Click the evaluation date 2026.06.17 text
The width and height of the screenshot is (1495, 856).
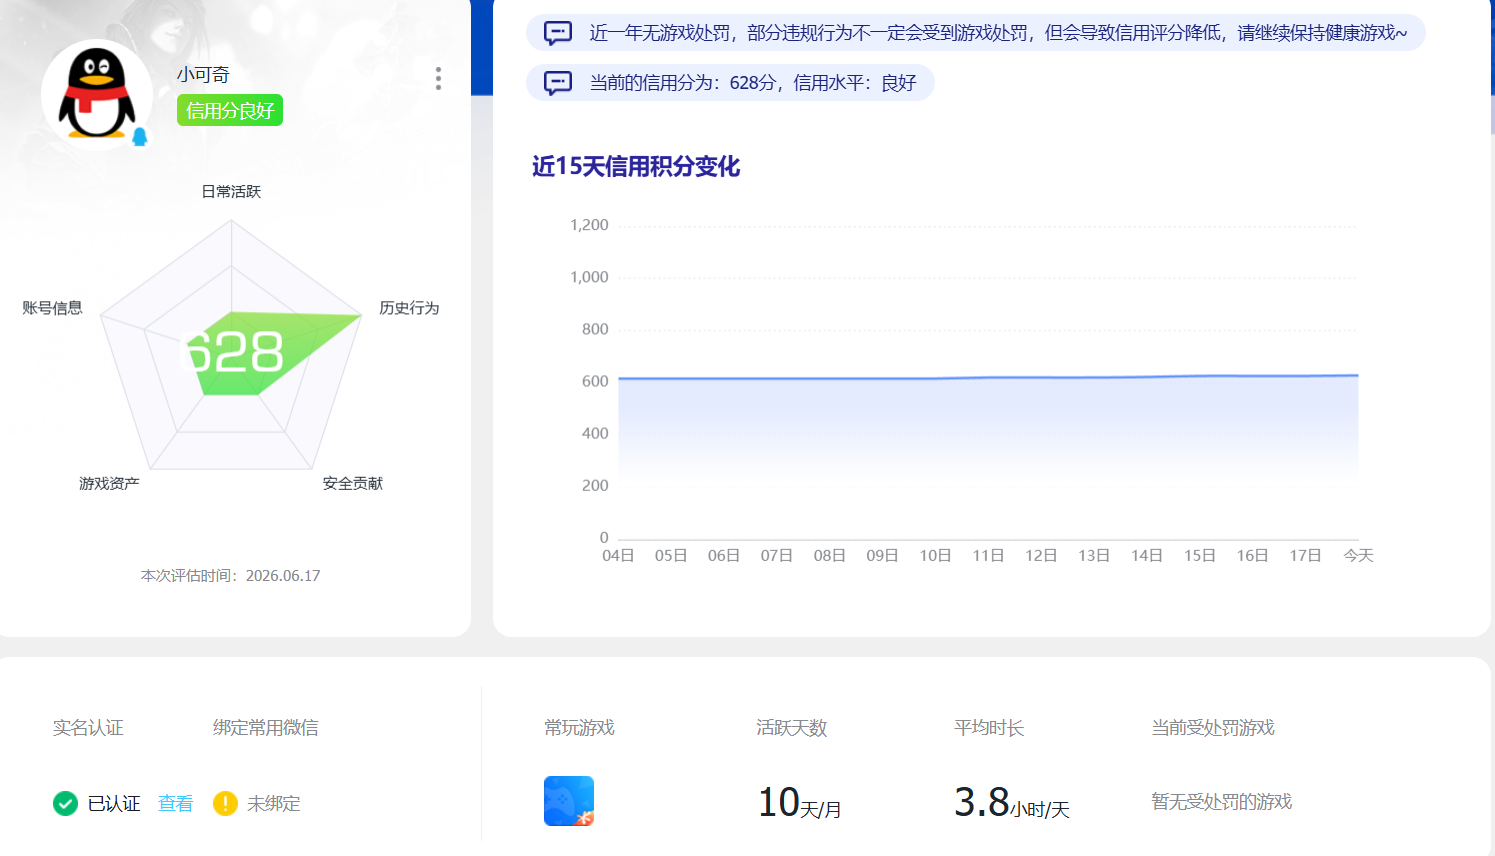point(283,575)
